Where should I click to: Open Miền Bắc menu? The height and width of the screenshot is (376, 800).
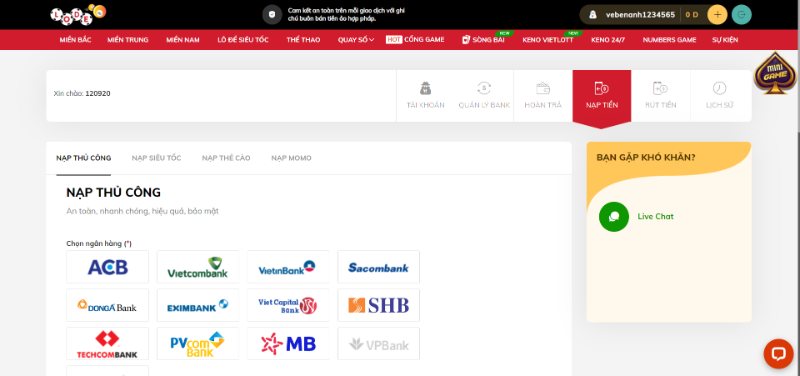tap(76, 40)
